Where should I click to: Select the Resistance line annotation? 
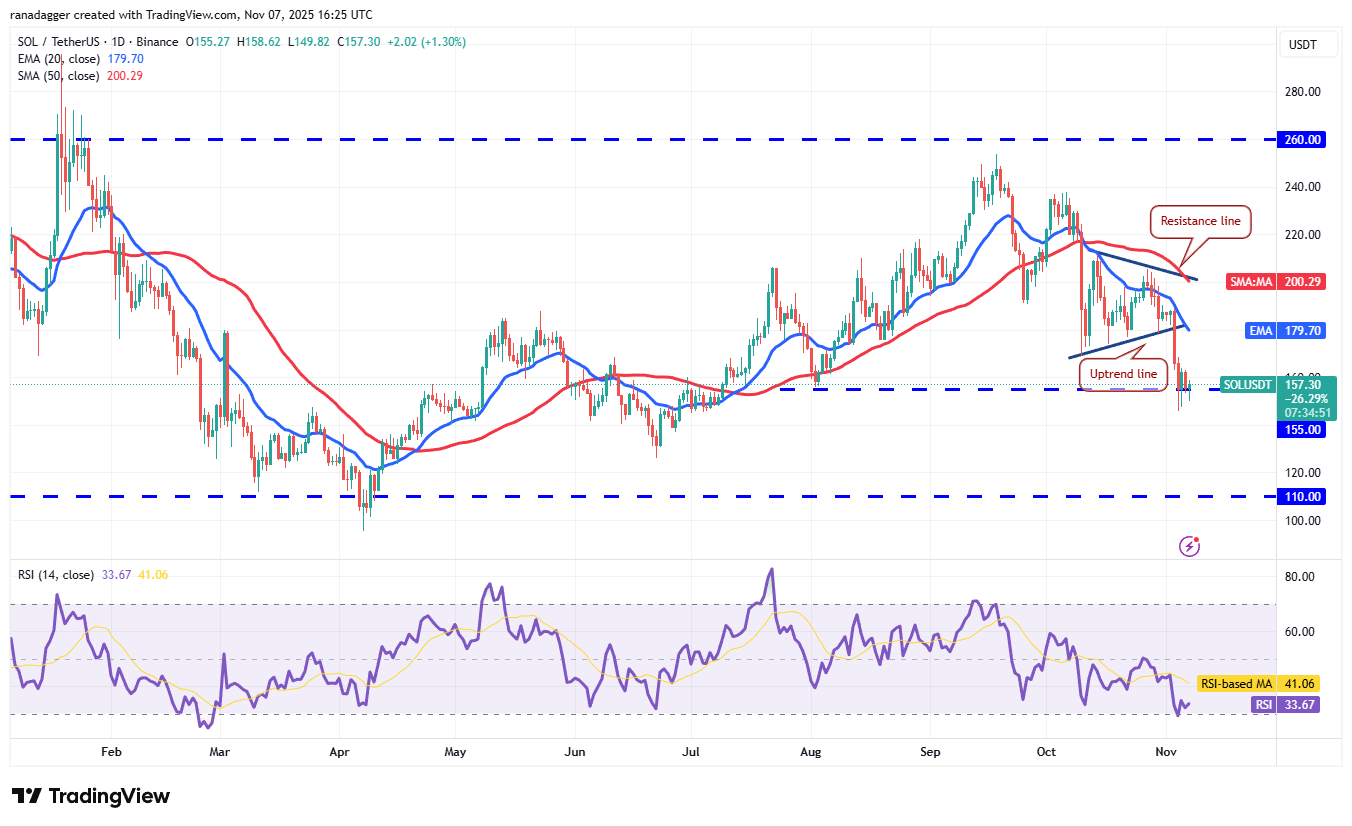[1199, 221]
